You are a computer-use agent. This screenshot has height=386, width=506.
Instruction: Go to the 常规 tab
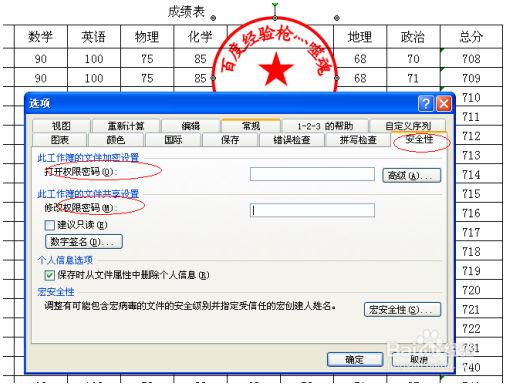tap(251, 126)
